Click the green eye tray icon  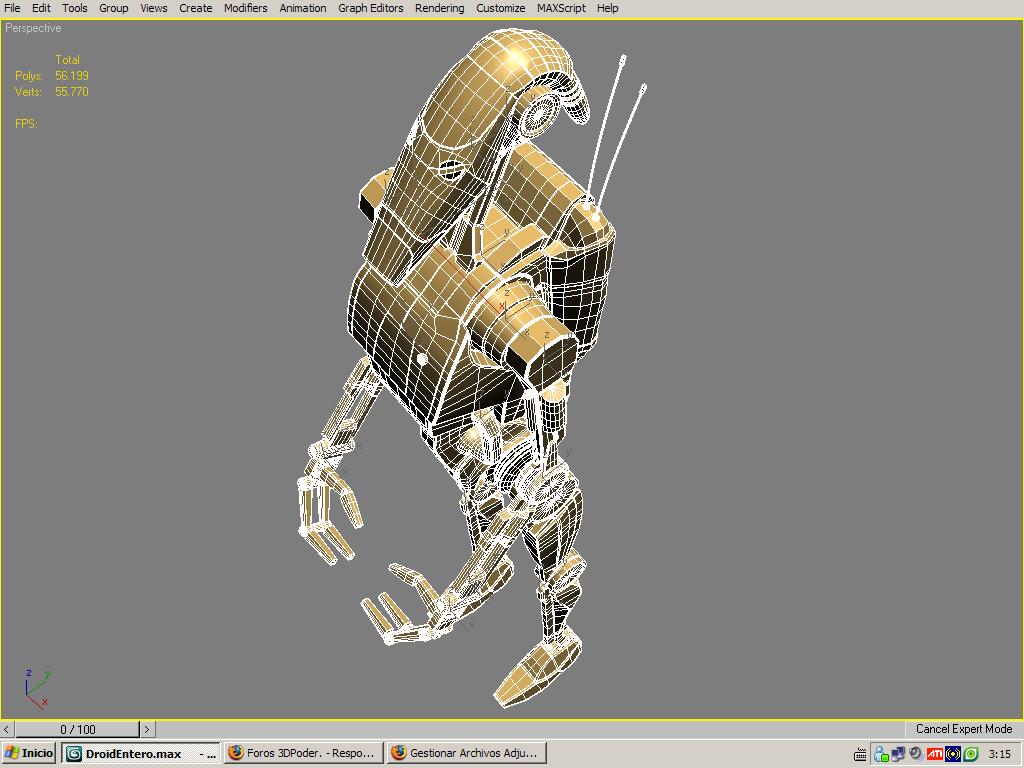click(970, 754)
